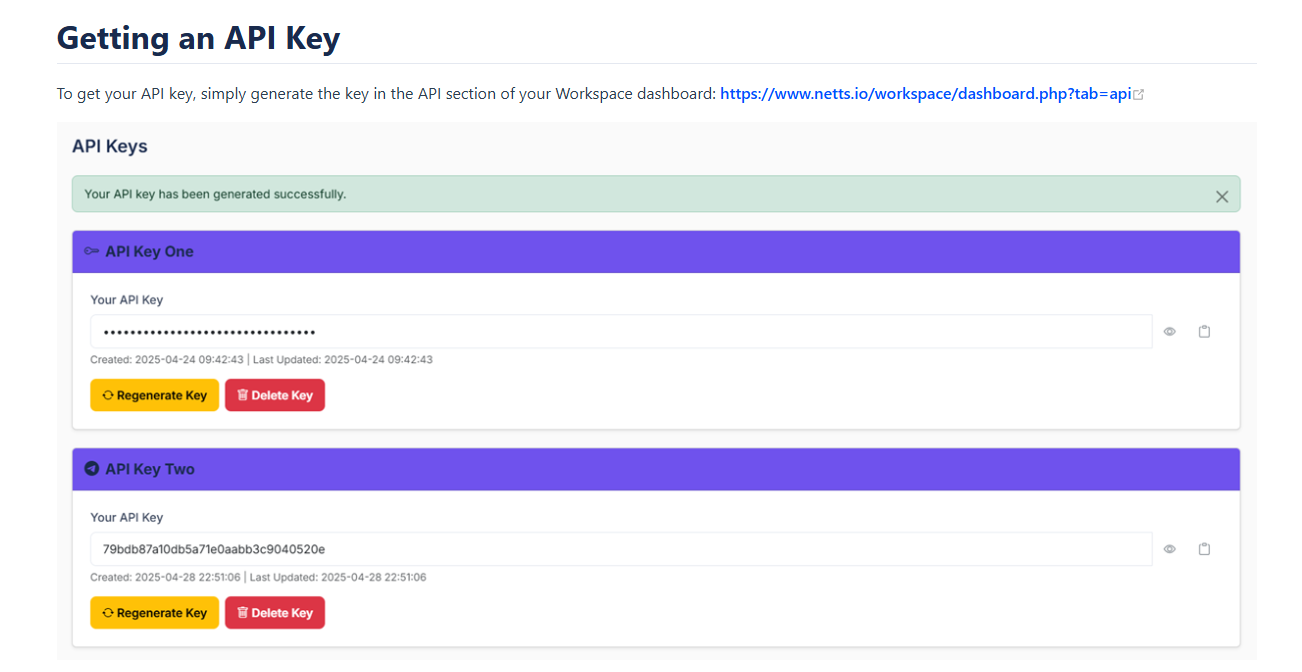Copy API Key One to clipboard
1302x672 pixels.
(1204, 332)
